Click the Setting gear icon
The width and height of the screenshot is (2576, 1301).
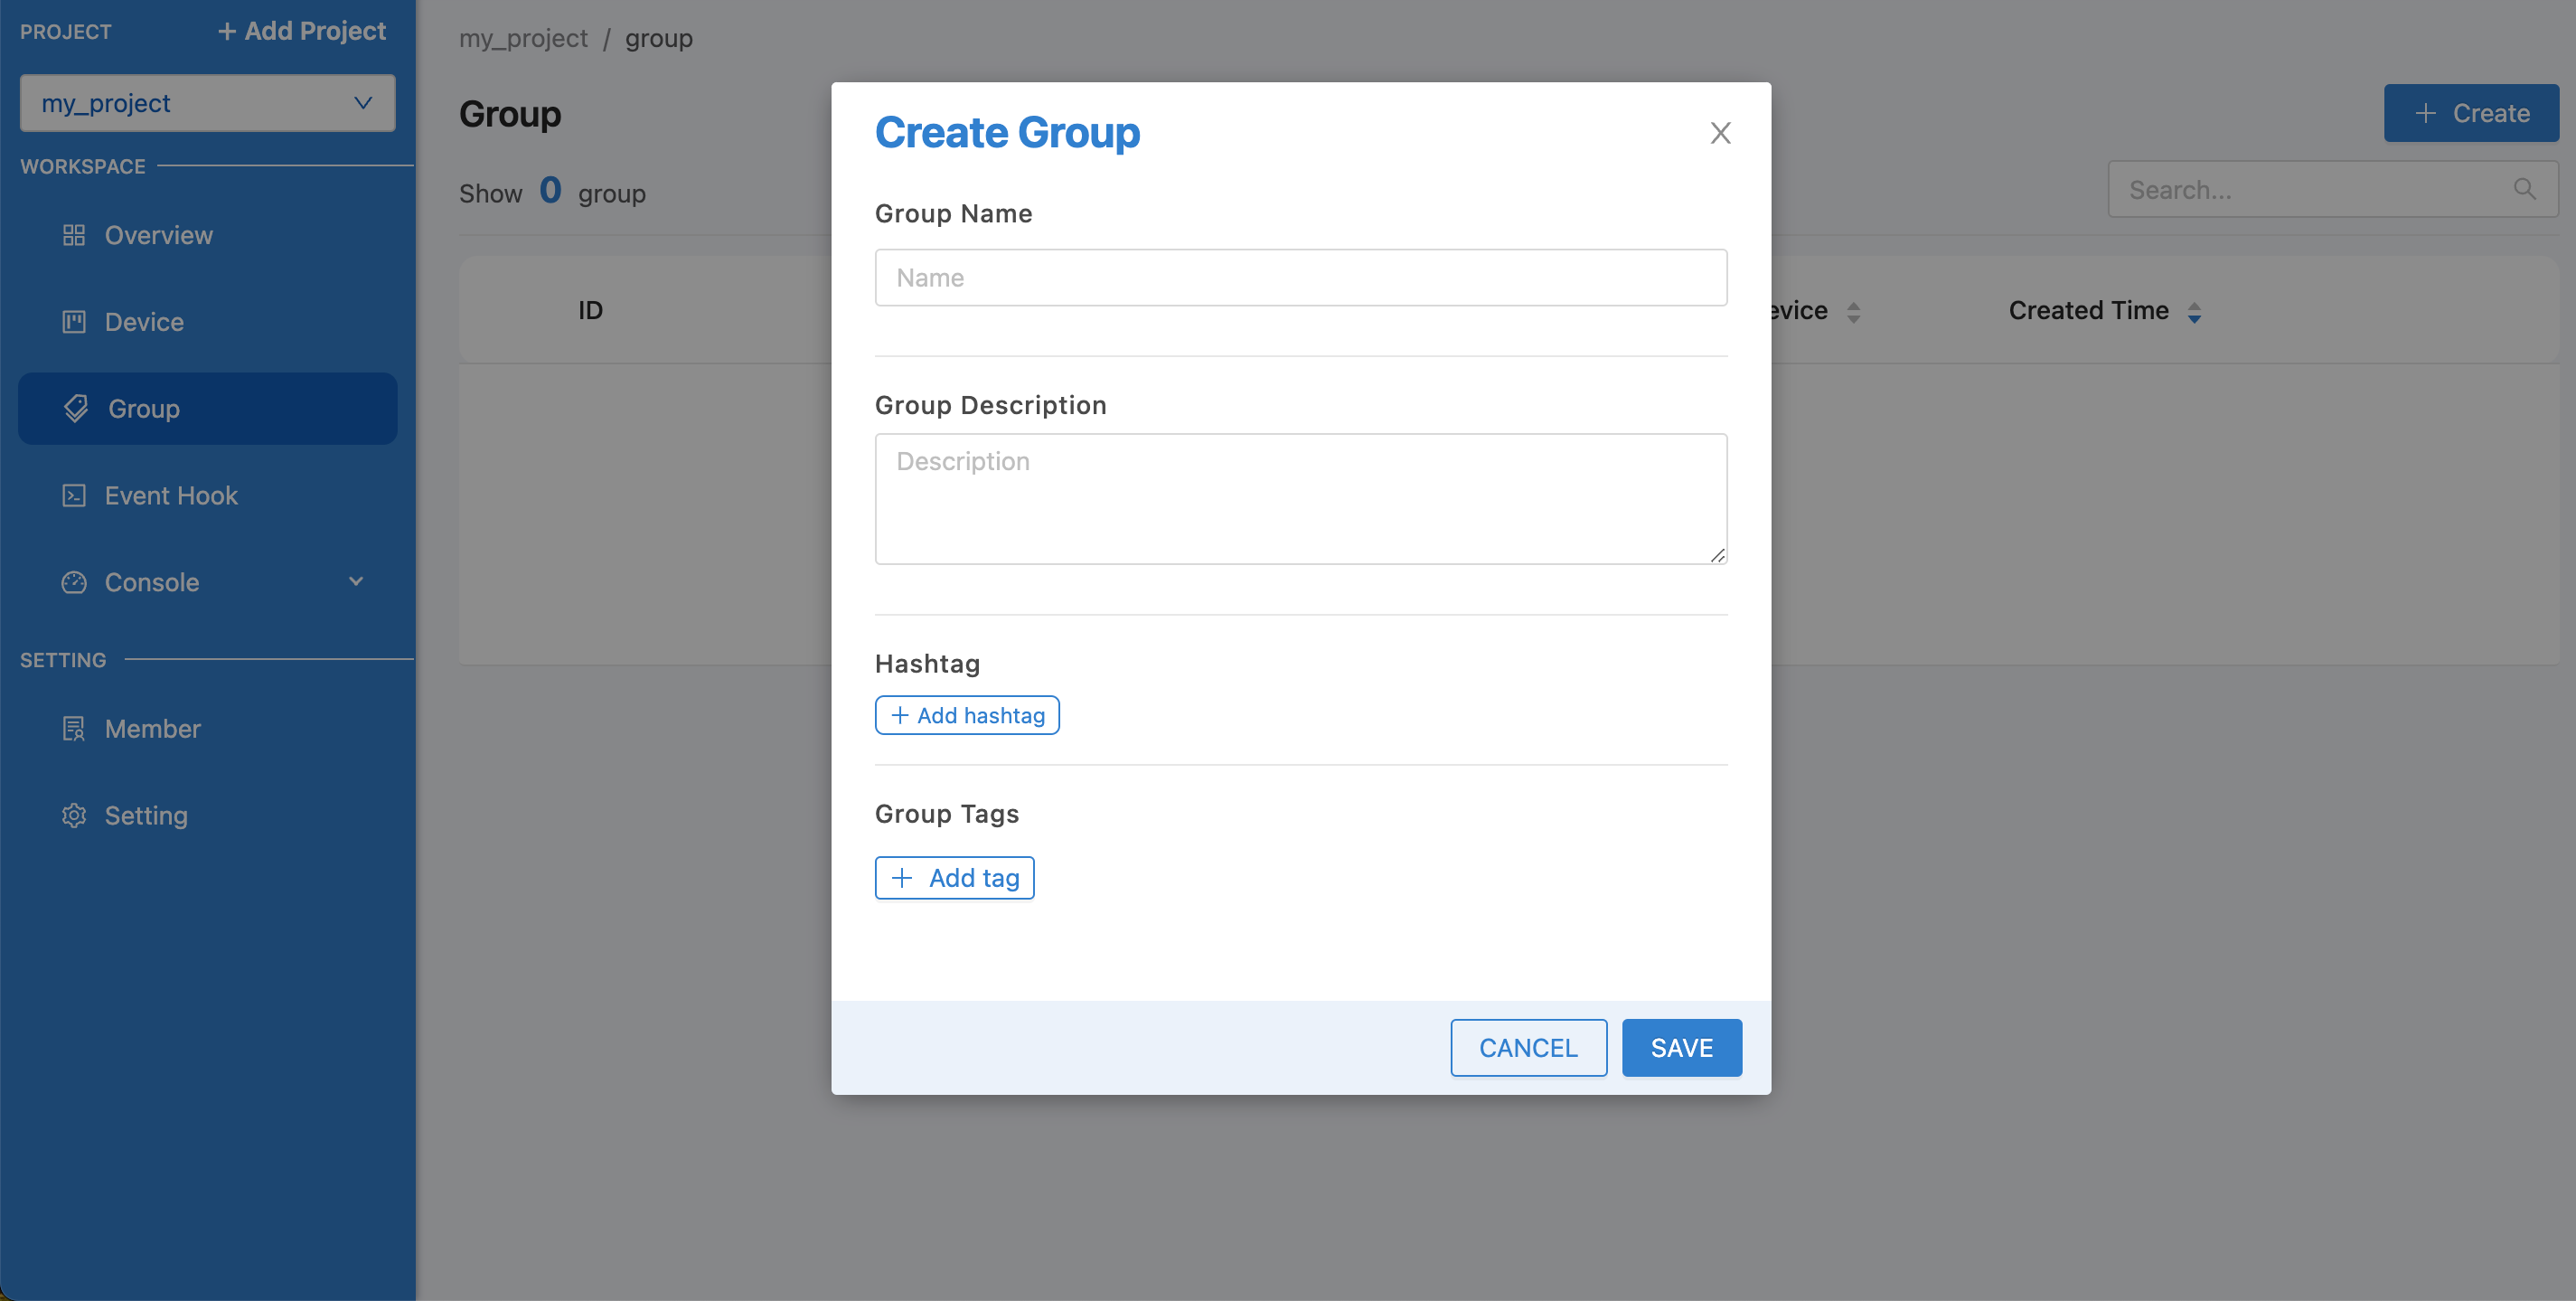(x=73, y=815)
